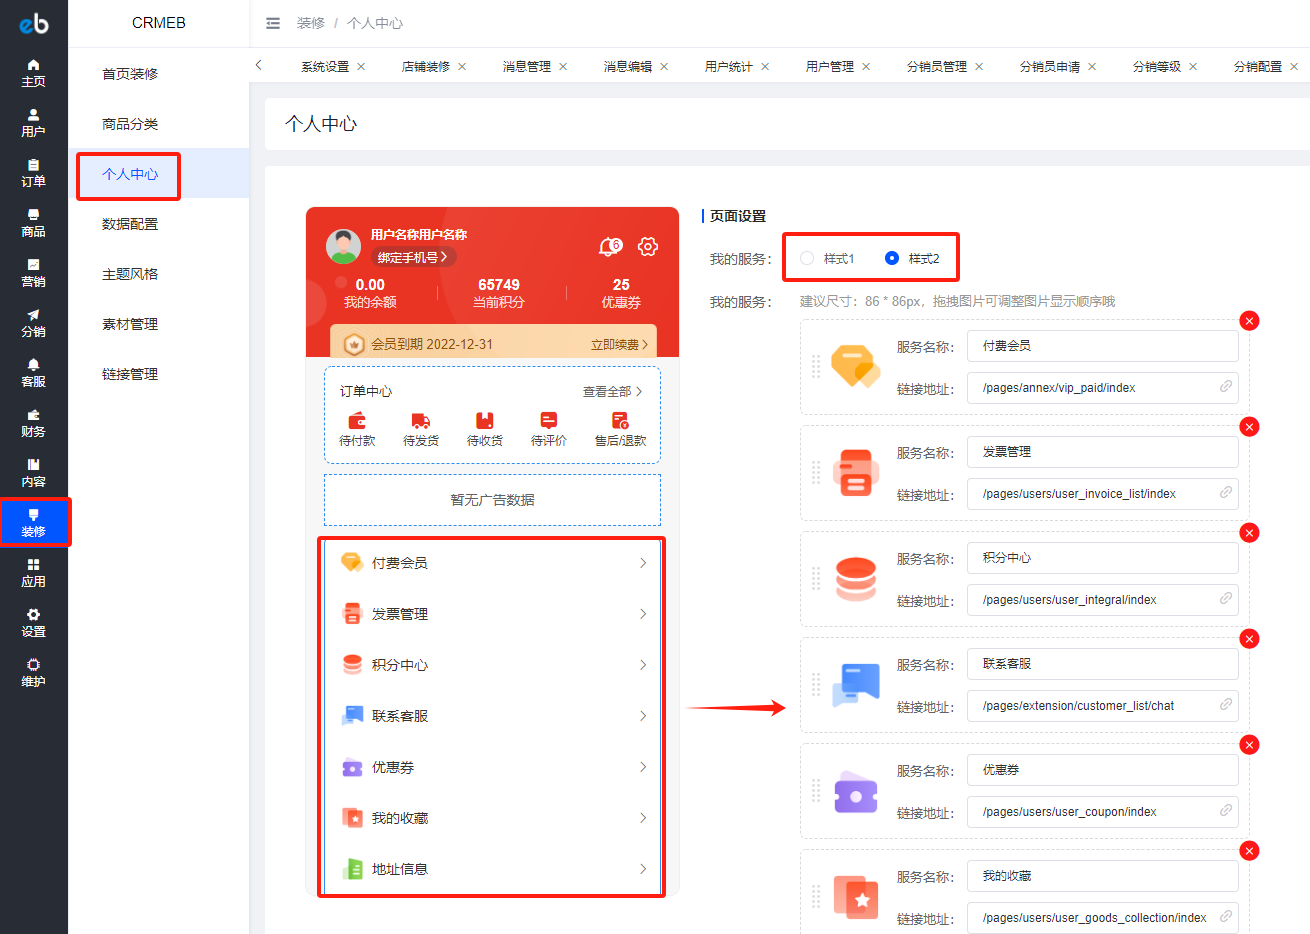Switch to the 用户统计 tab

[729, 67]
